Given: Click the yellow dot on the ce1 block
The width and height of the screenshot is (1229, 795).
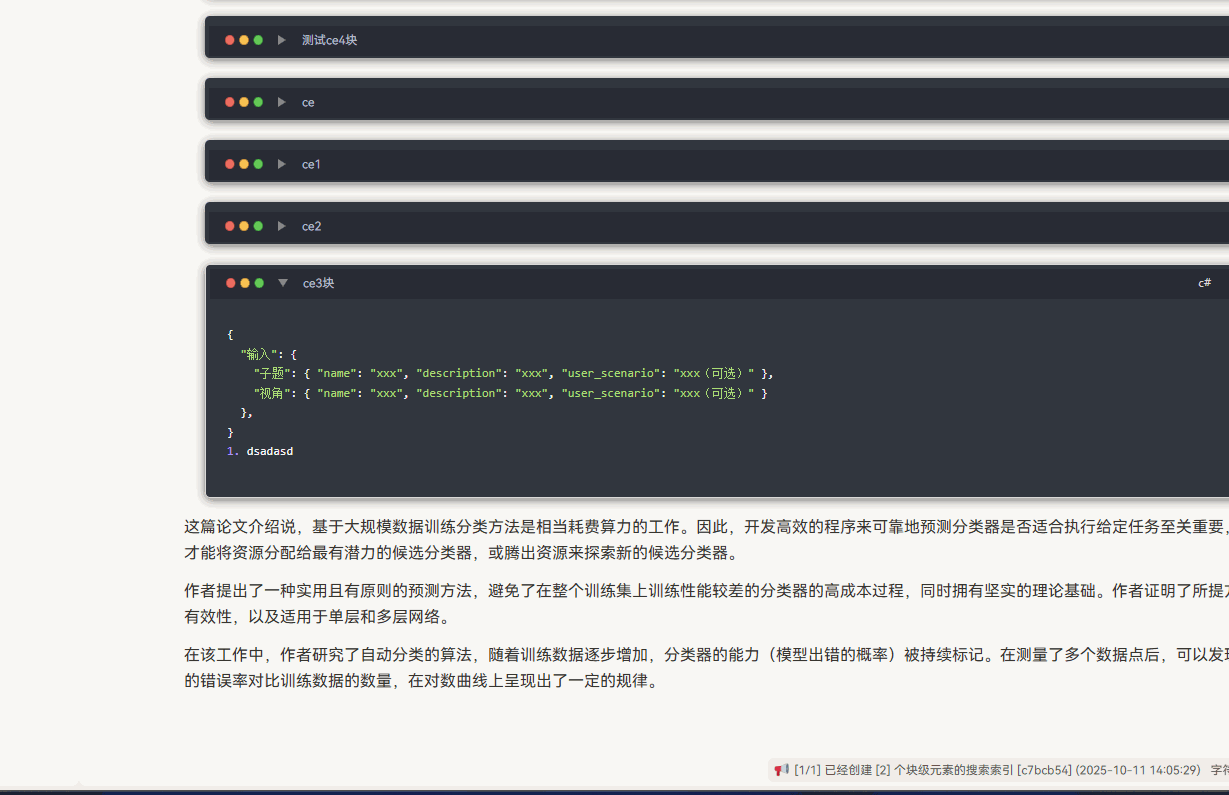Looking at the screenshot, I should (x=244, y=163).
